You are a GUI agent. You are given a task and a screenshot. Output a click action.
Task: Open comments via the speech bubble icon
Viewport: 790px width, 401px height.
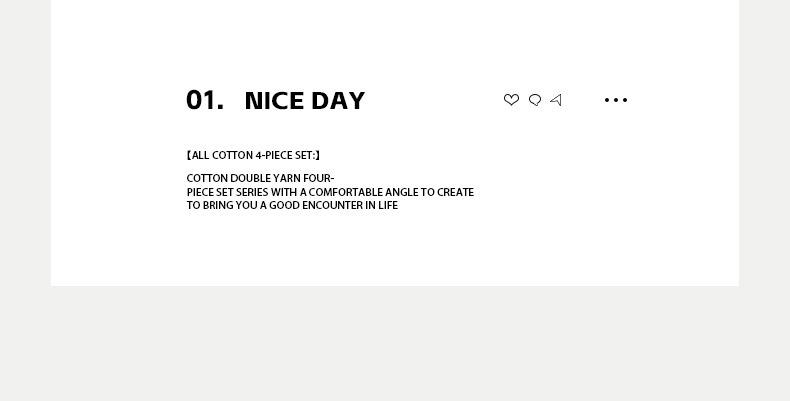pos(535,100)
